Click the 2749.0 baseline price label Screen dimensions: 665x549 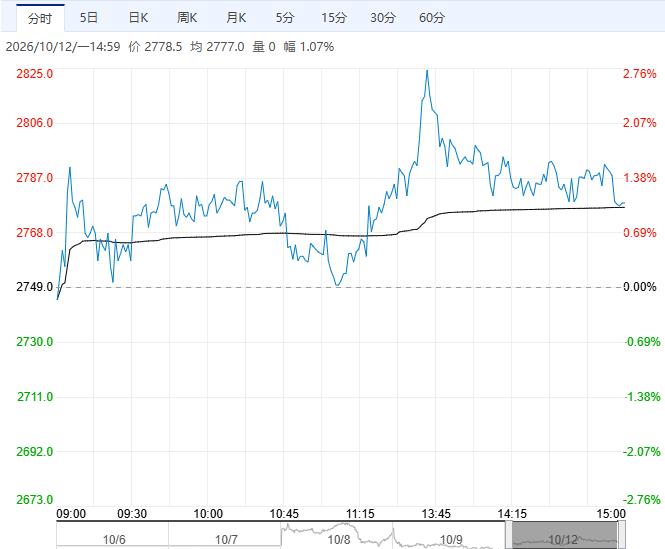pos(35,287)
